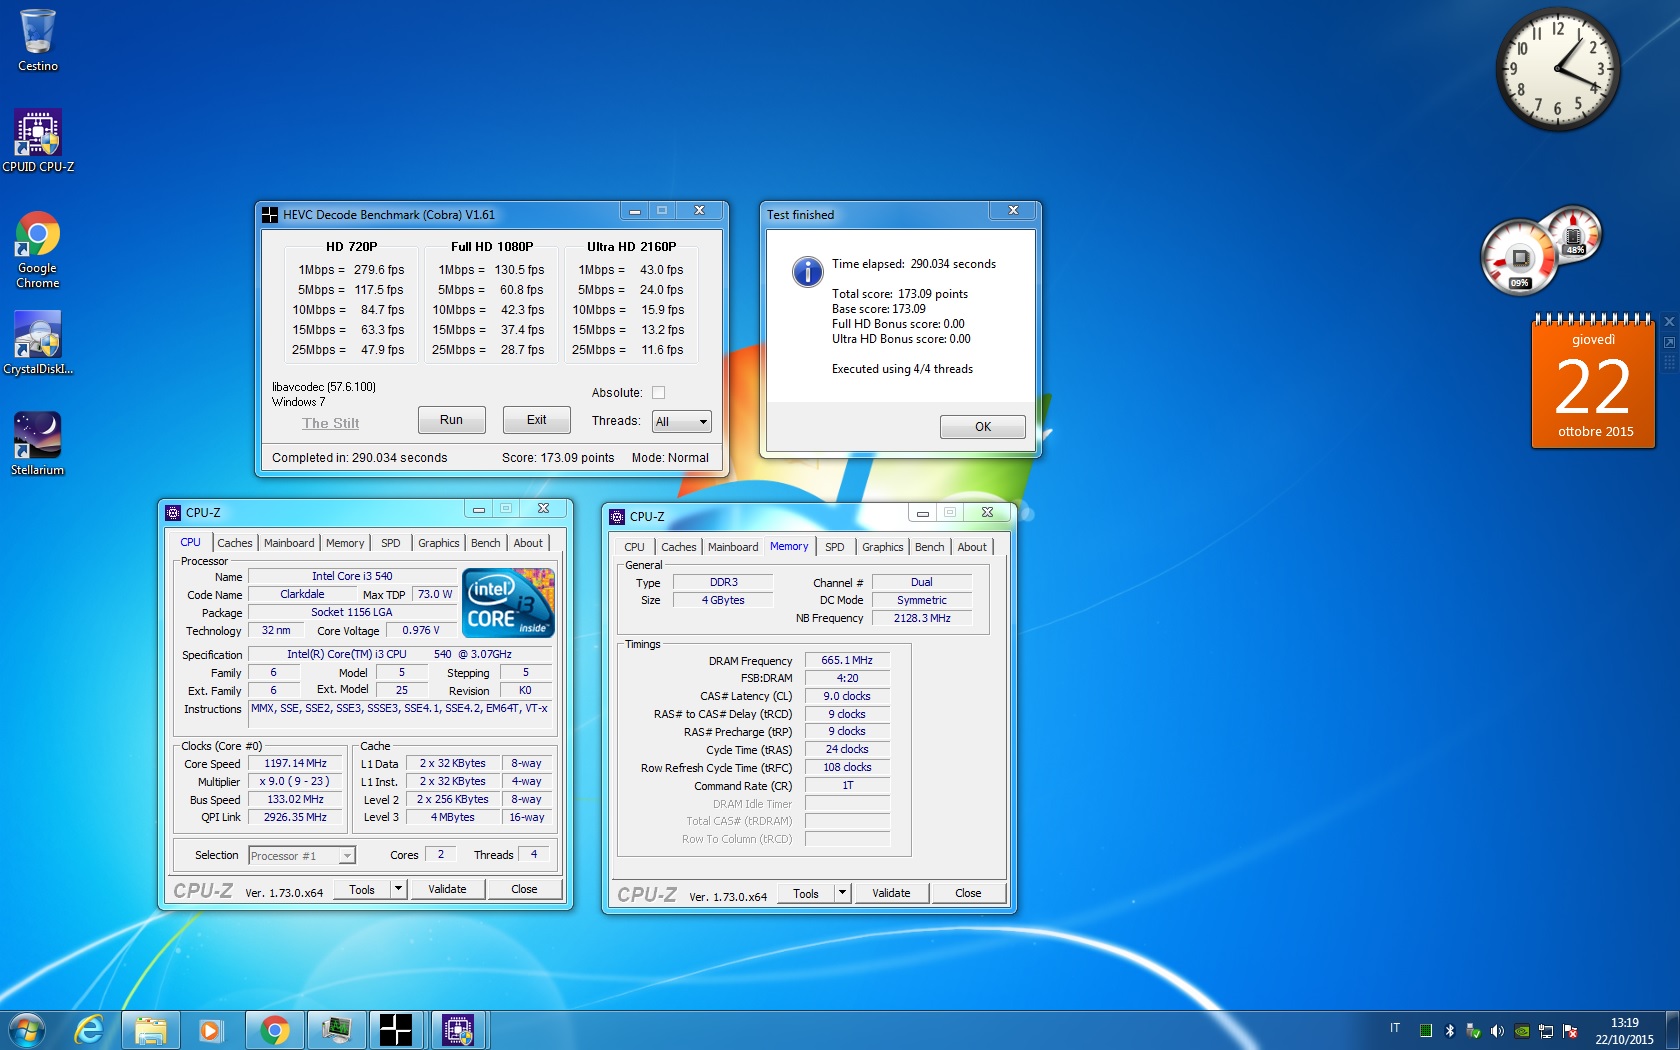
Task: Click Exit in HEVC Decode Benchmark
Action: pyautogui.click(x=537, y=420)
